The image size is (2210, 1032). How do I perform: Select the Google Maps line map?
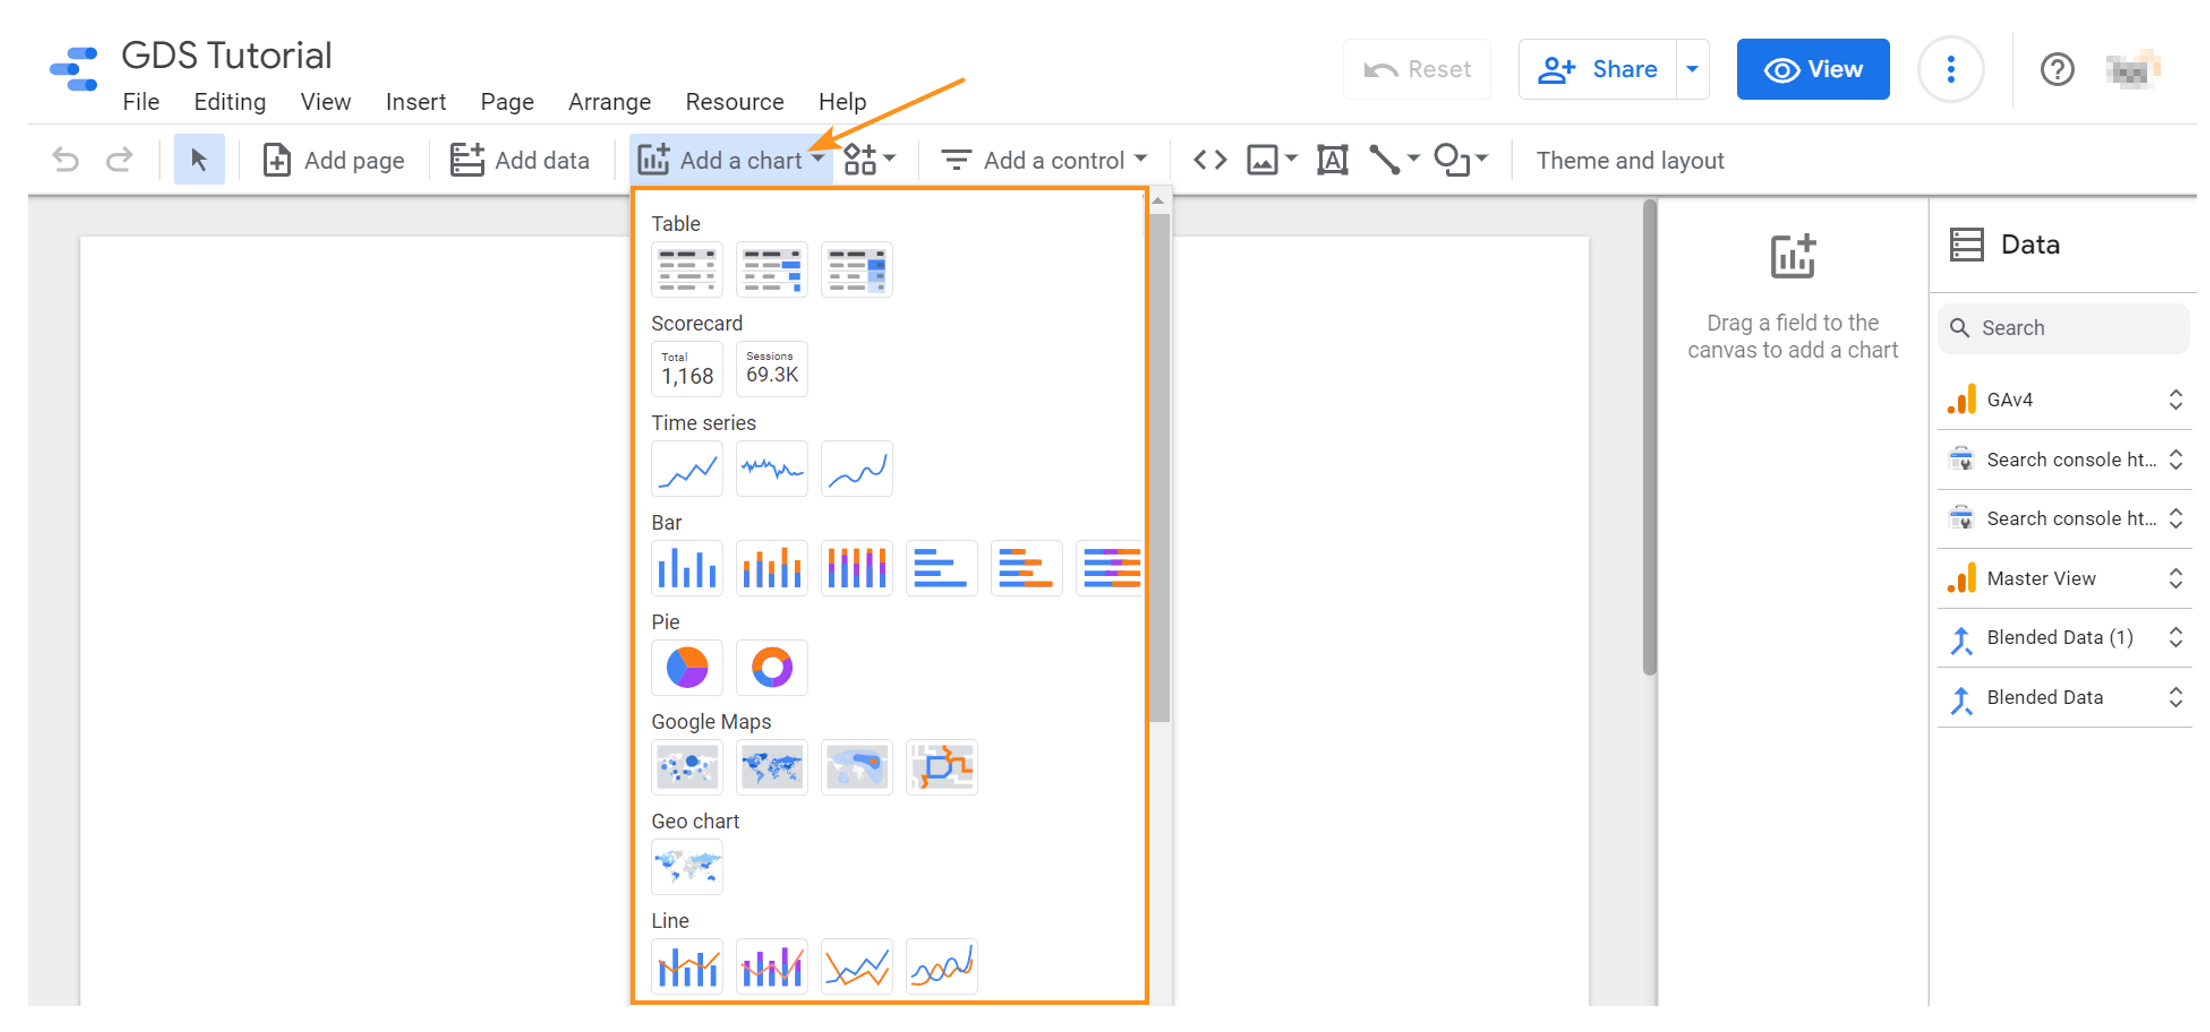(x=942, y=767)
